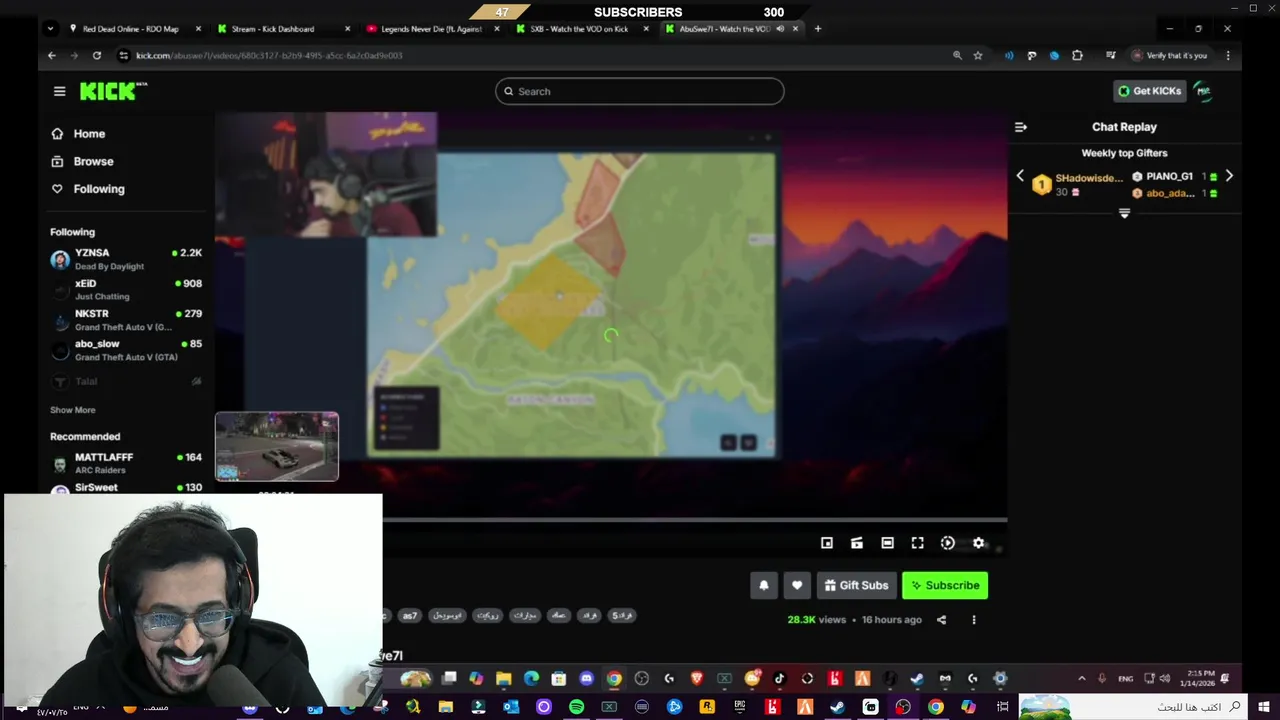Expand Show More under Following
This screenshot has width=1280, height=720.
pos(73,410)
